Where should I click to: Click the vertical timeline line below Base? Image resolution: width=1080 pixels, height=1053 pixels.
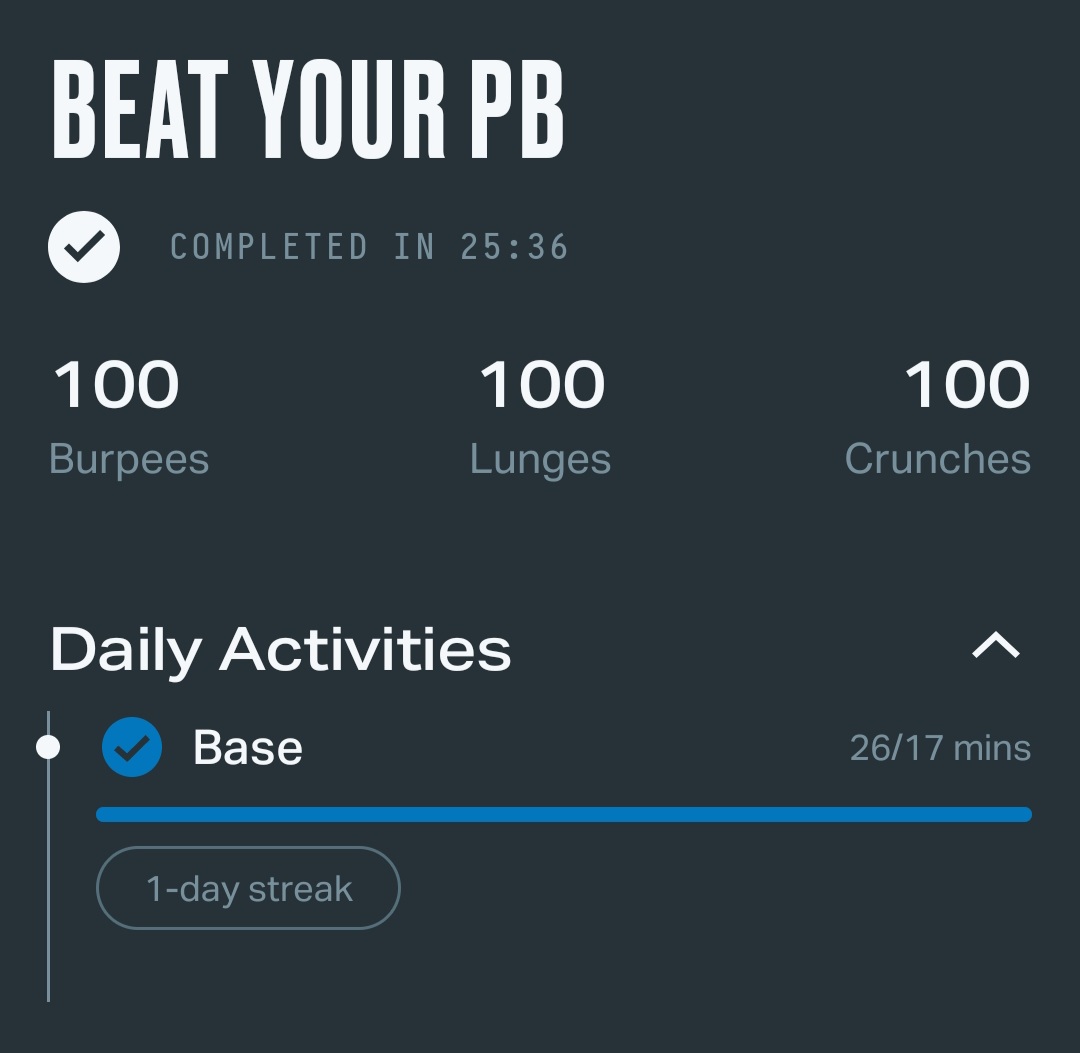[48, 900]
